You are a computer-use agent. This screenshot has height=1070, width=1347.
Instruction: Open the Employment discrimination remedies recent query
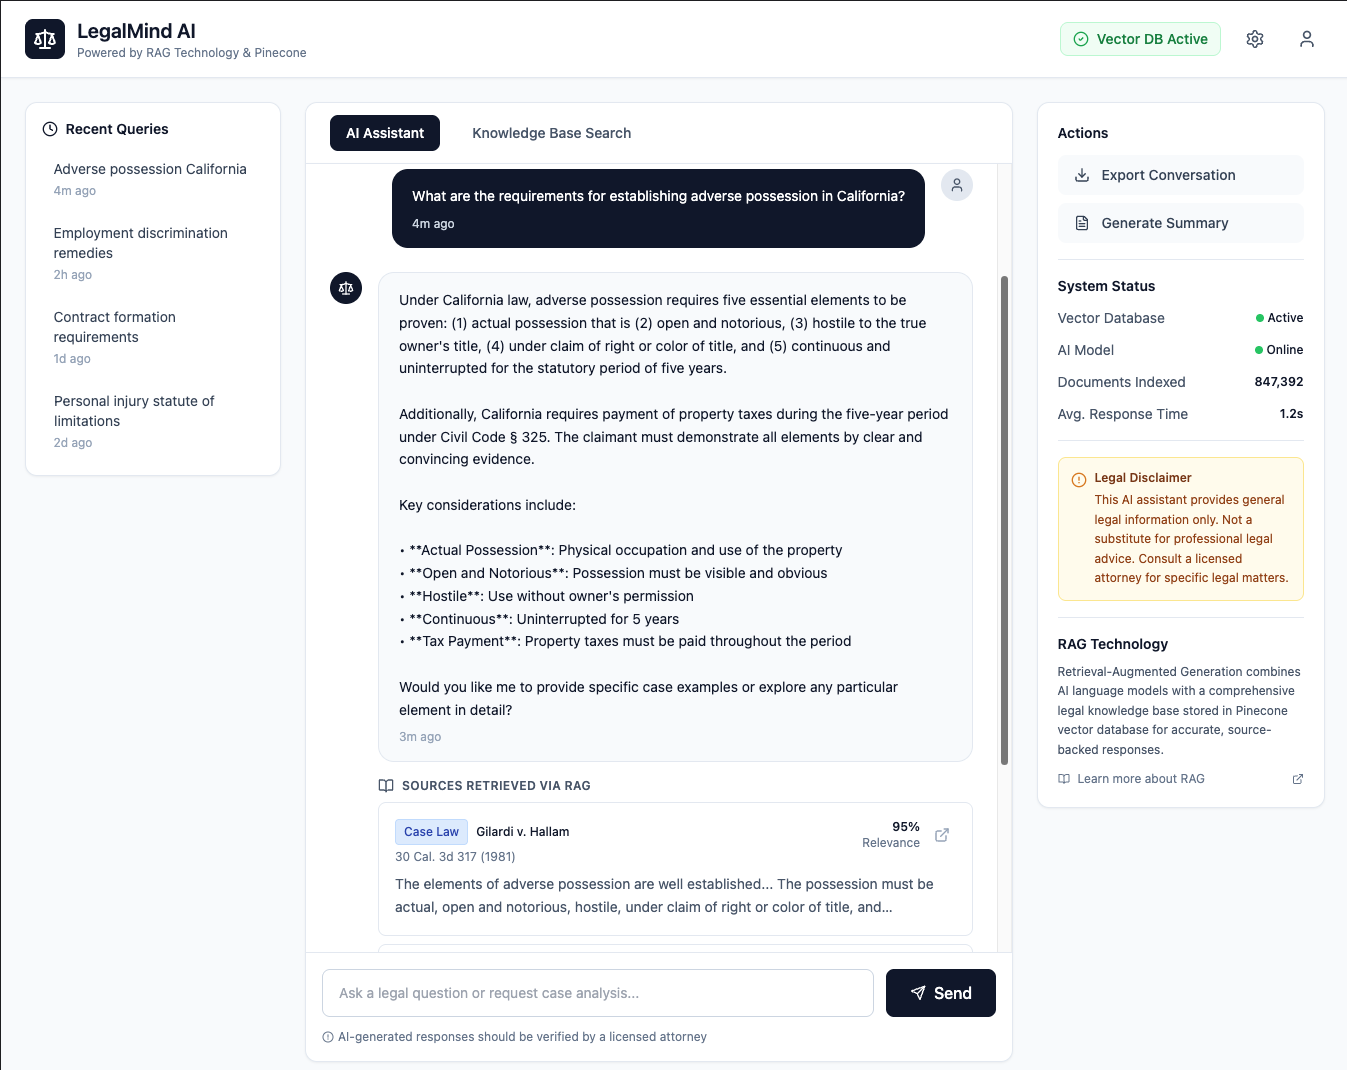click(x=140, y=243)
